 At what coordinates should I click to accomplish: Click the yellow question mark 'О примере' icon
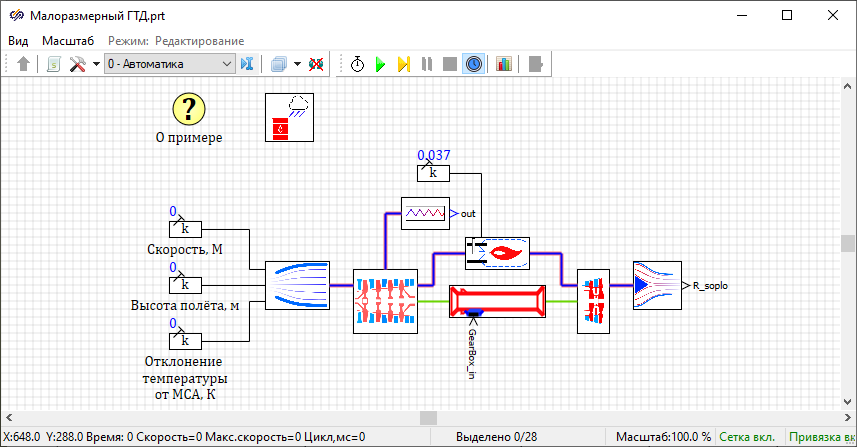tap(188, 109)
